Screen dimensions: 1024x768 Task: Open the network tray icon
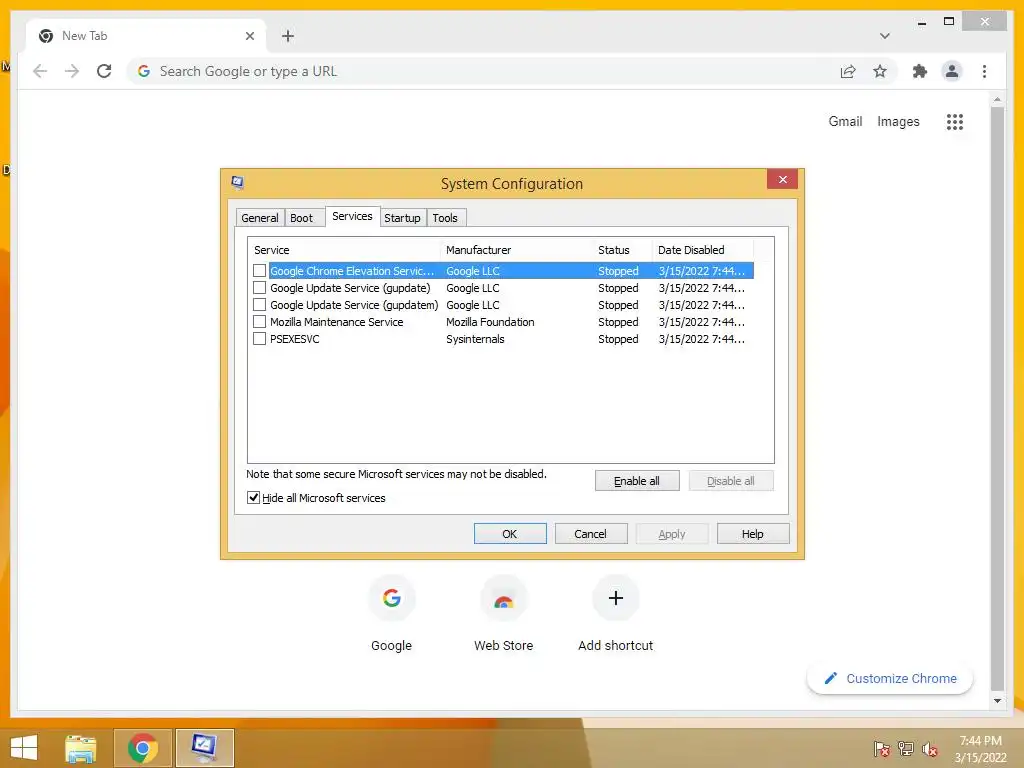(906, 748)
